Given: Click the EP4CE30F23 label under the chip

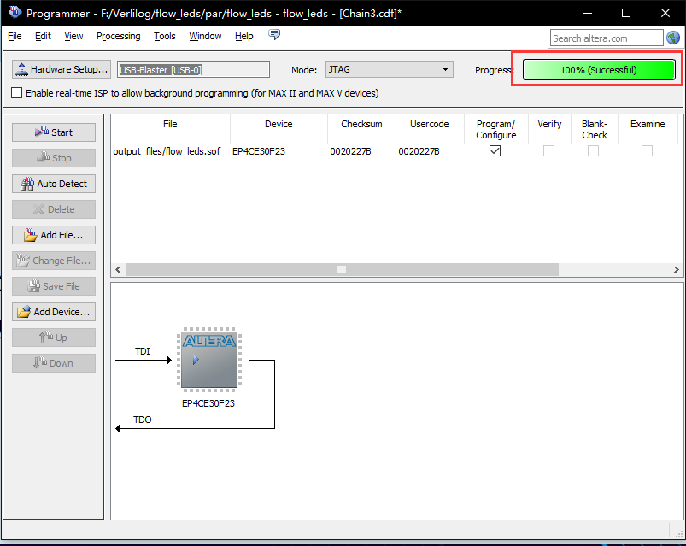Looking at the screenshot, I should click(209, 403).
